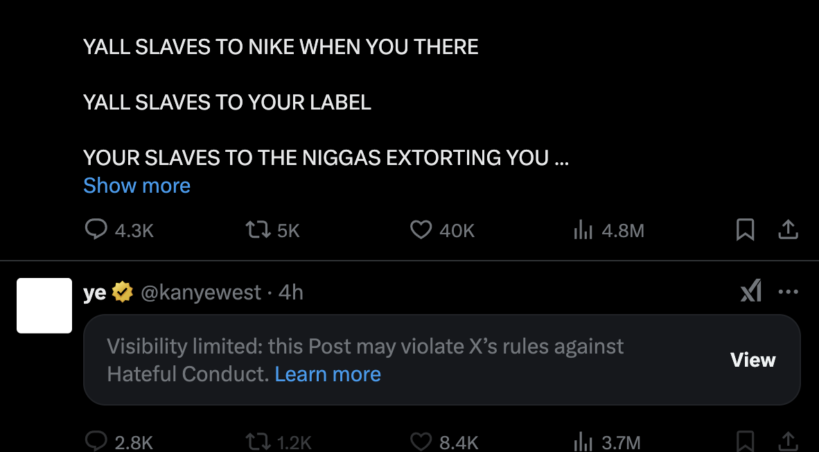Open ye's profile via display name
Viewport: 819px width, 452px height.
(94, 292)
